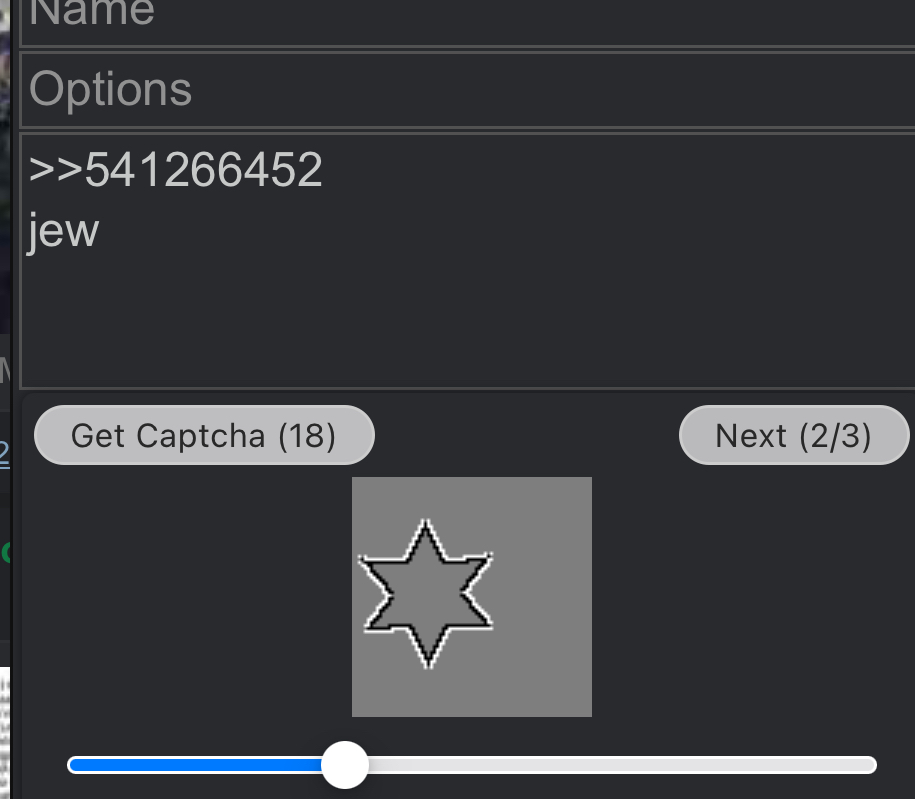Screen dimensions: 915x799
Task: Click the far right end of captcha slider
Action: pyautogui.click(x=872, y=765)
